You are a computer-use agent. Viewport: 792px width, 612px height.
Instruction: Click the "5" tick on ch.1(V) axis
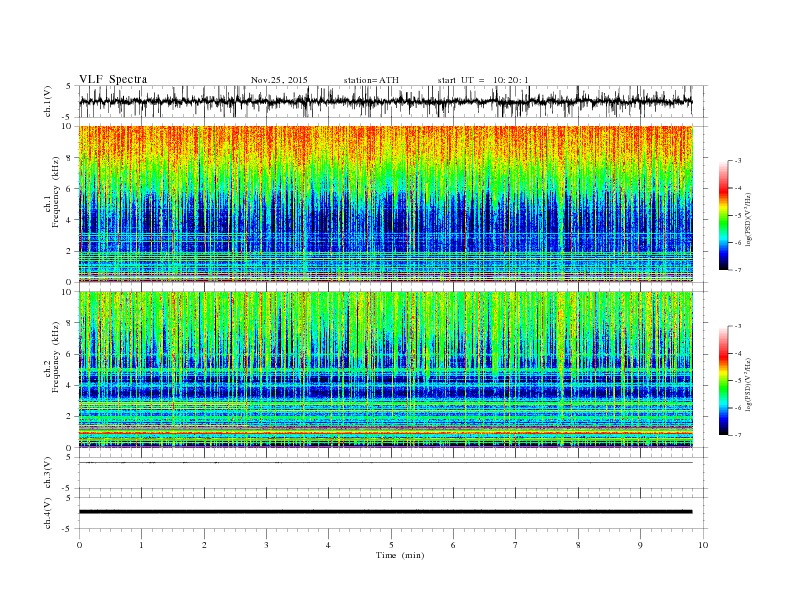[69, 86]
